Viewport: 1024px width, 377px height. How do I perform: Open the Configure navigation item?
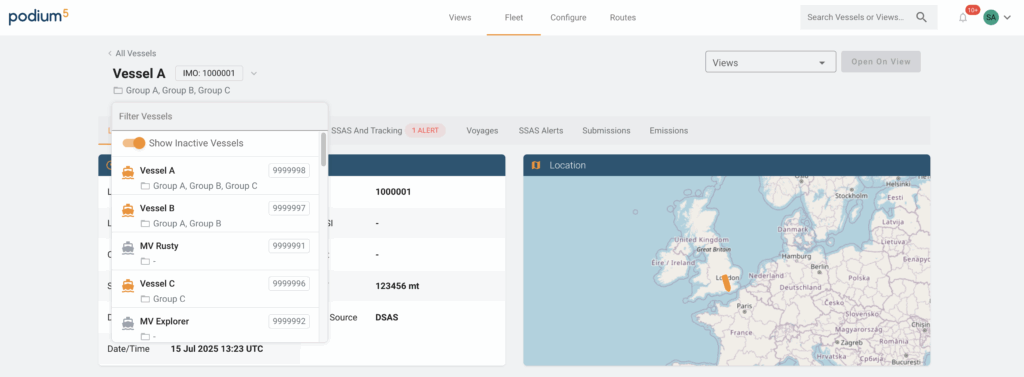(x=568, y=18)
